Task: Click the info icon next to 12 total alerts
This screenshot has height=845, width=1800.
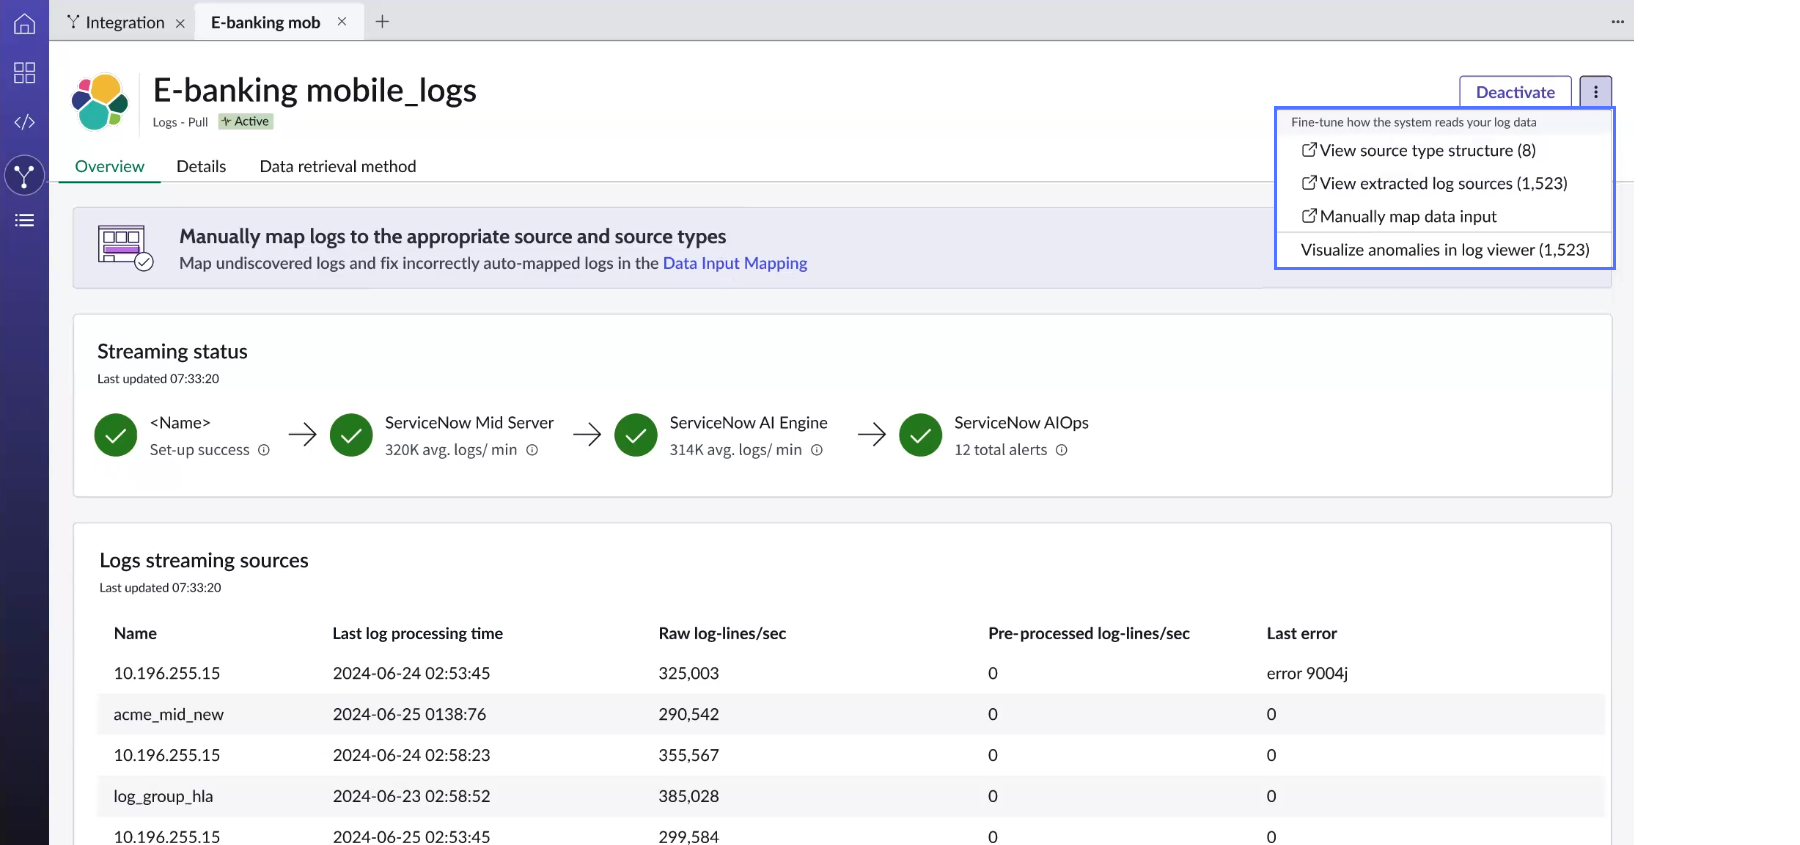Action: (1062, 450)
